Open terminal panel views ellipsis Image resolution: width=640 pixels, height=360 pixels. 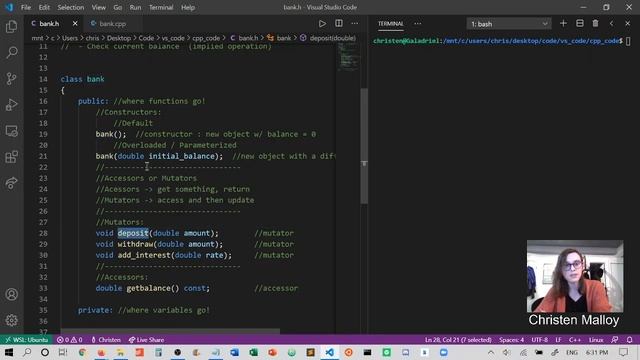418,24
